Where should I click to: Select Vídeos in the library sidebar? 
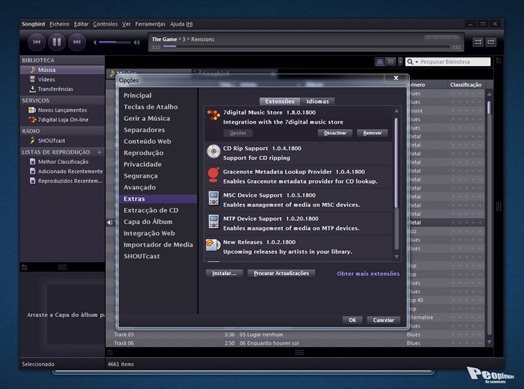[x=62, y=80]
